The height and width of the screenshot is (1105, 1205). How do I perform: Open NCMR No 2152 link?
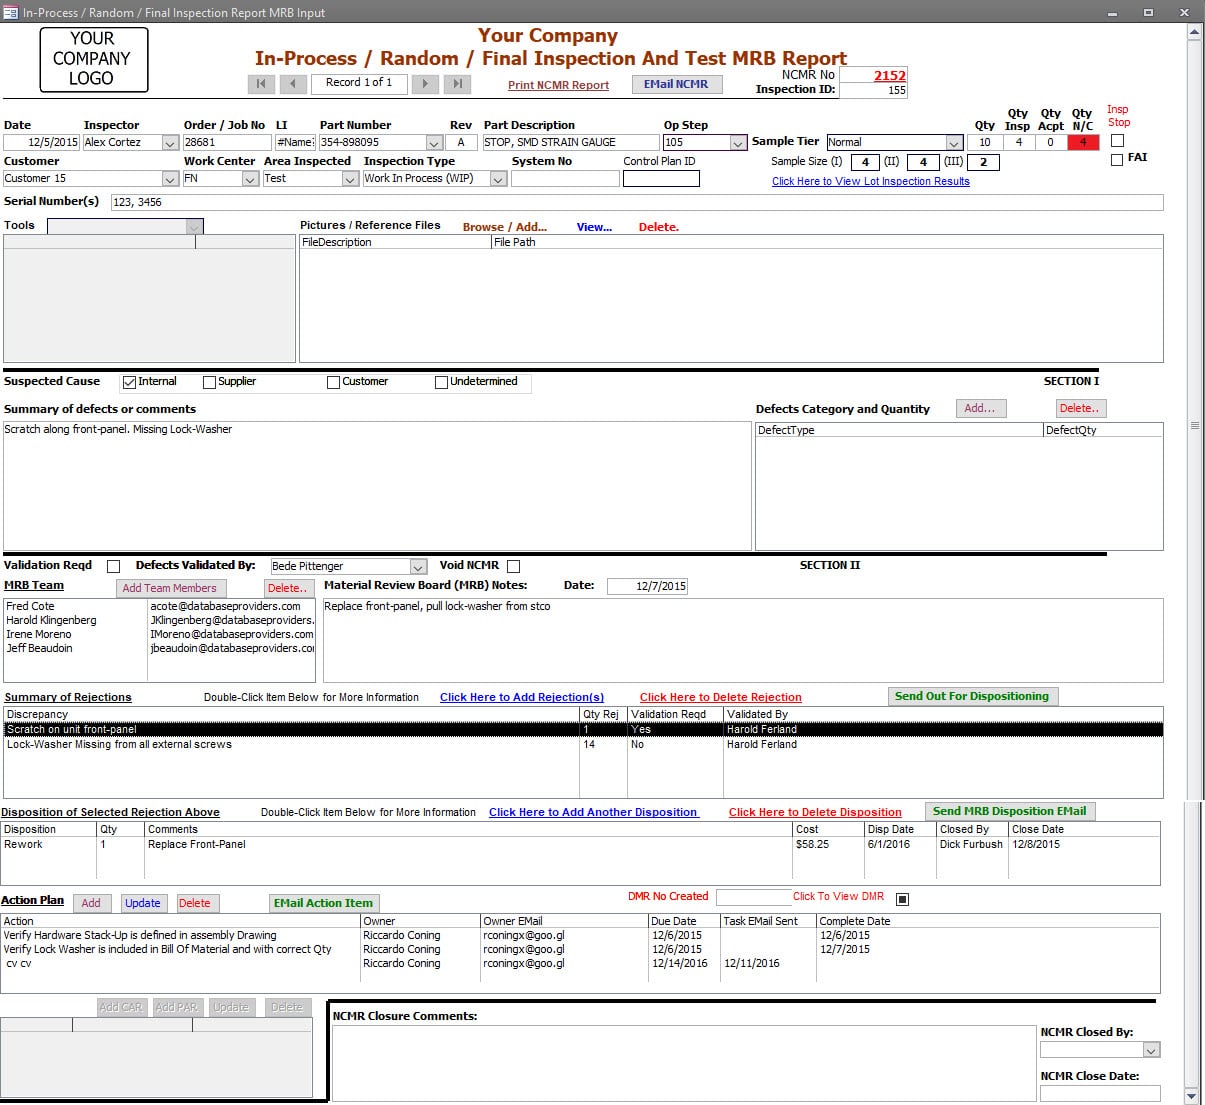click(889, 75)
